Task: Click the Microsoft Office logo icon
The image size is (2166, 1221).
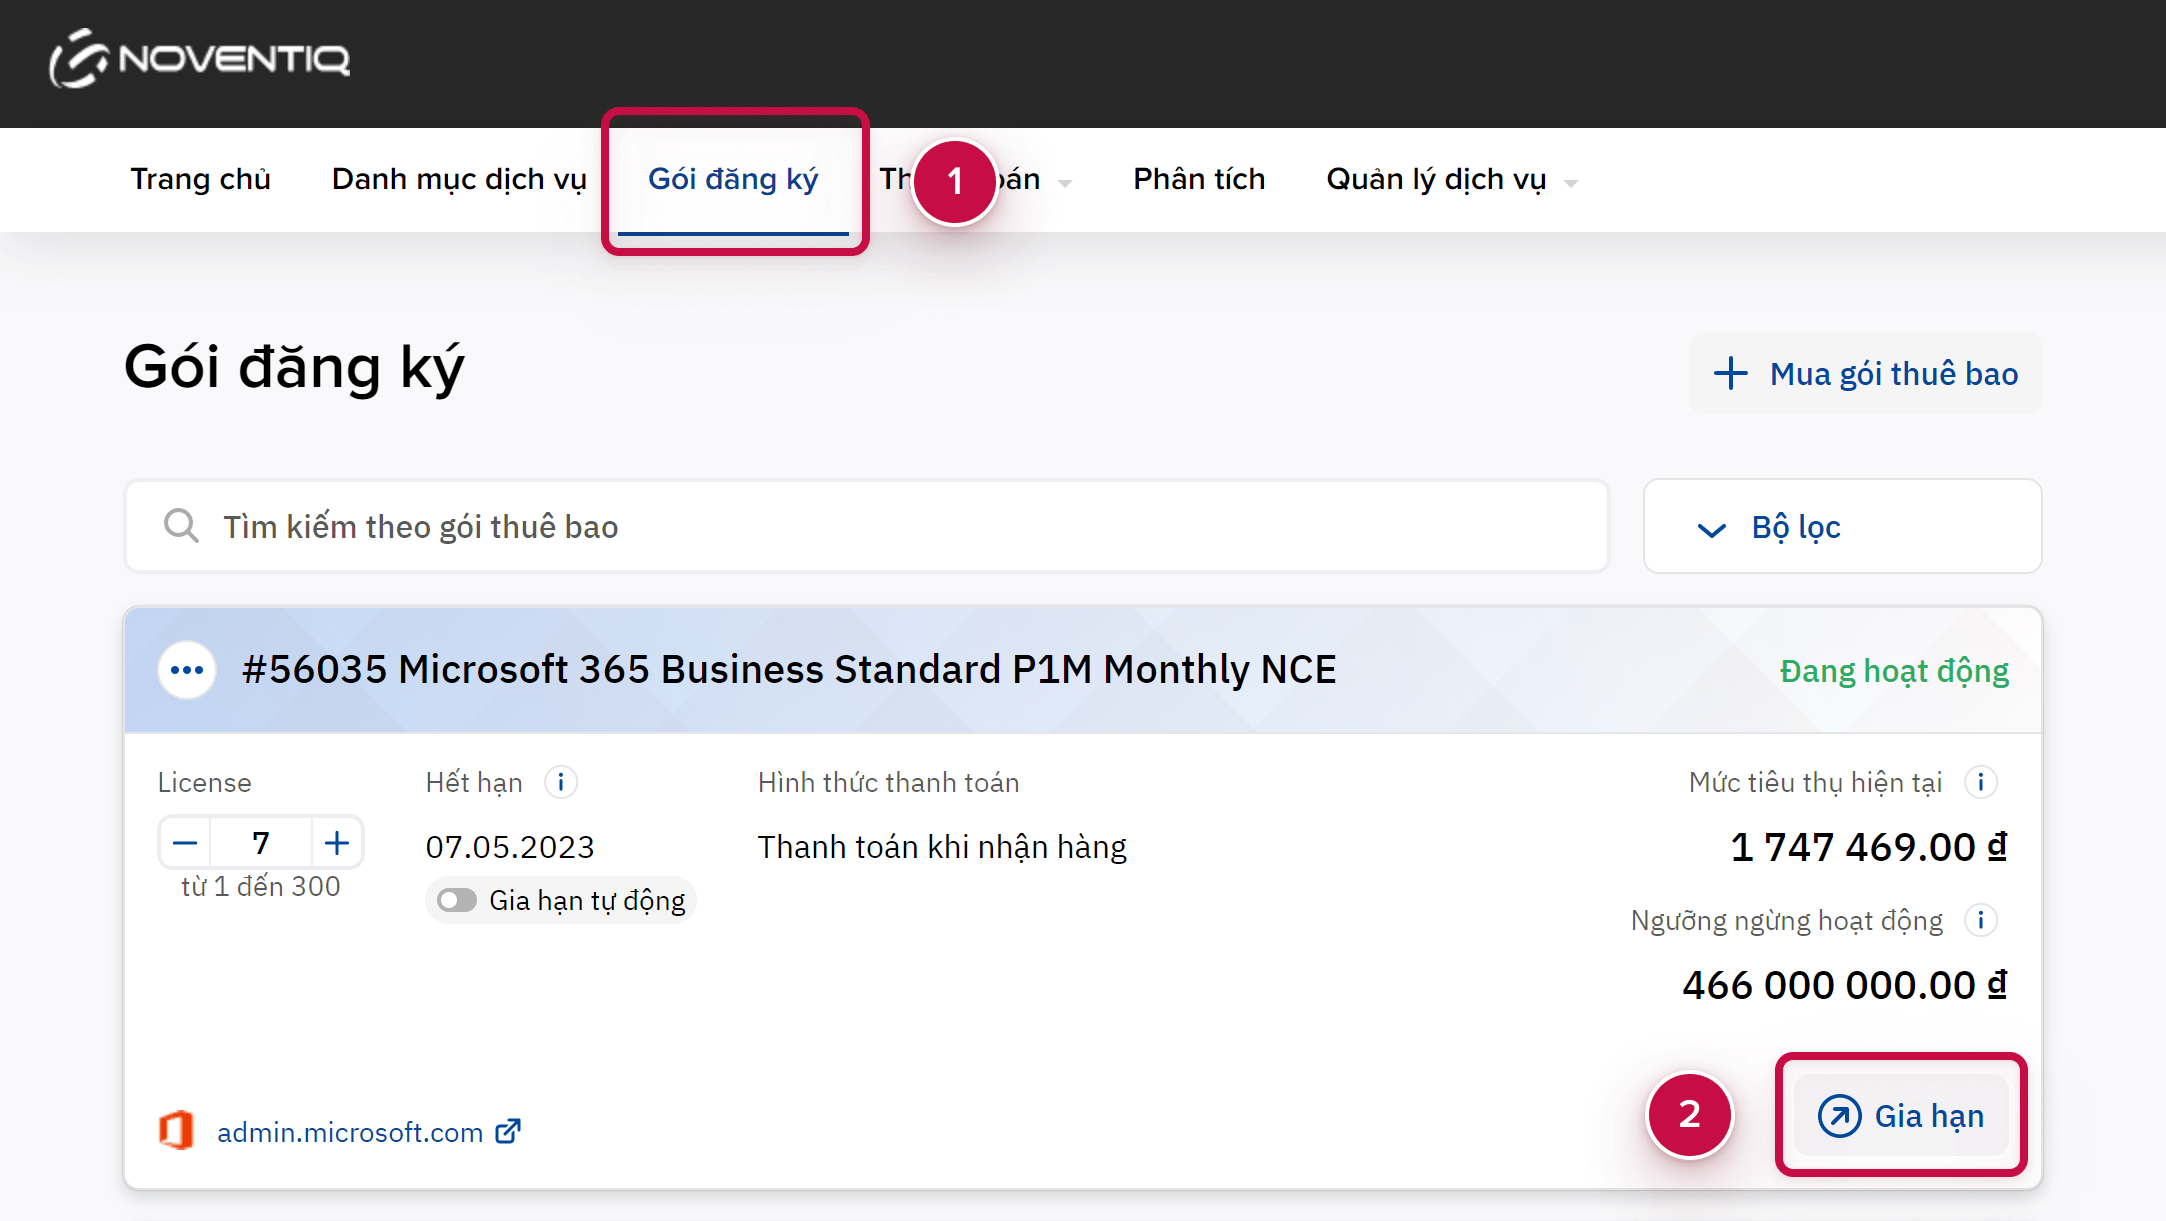Action: (177, 1131)
